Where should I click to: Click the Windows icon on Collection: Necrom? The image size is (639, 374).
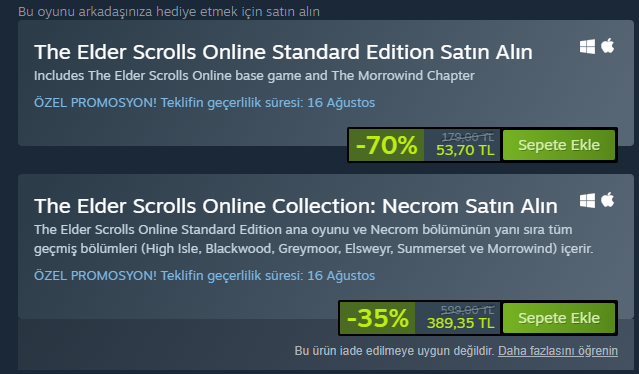click(587, 200)
